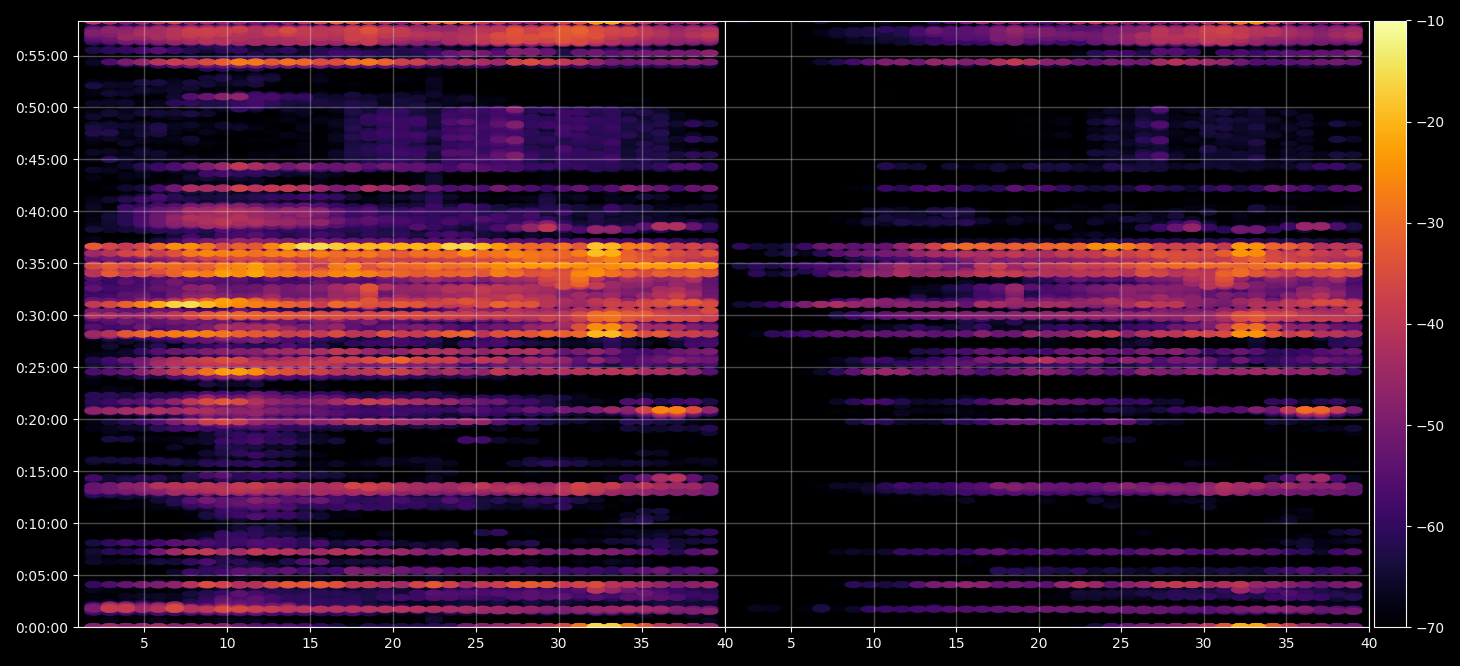Click x-axis label 35 of the right heatmap
The height and width of the screenshot is (666, 1460).
(x=1286, y=644)
